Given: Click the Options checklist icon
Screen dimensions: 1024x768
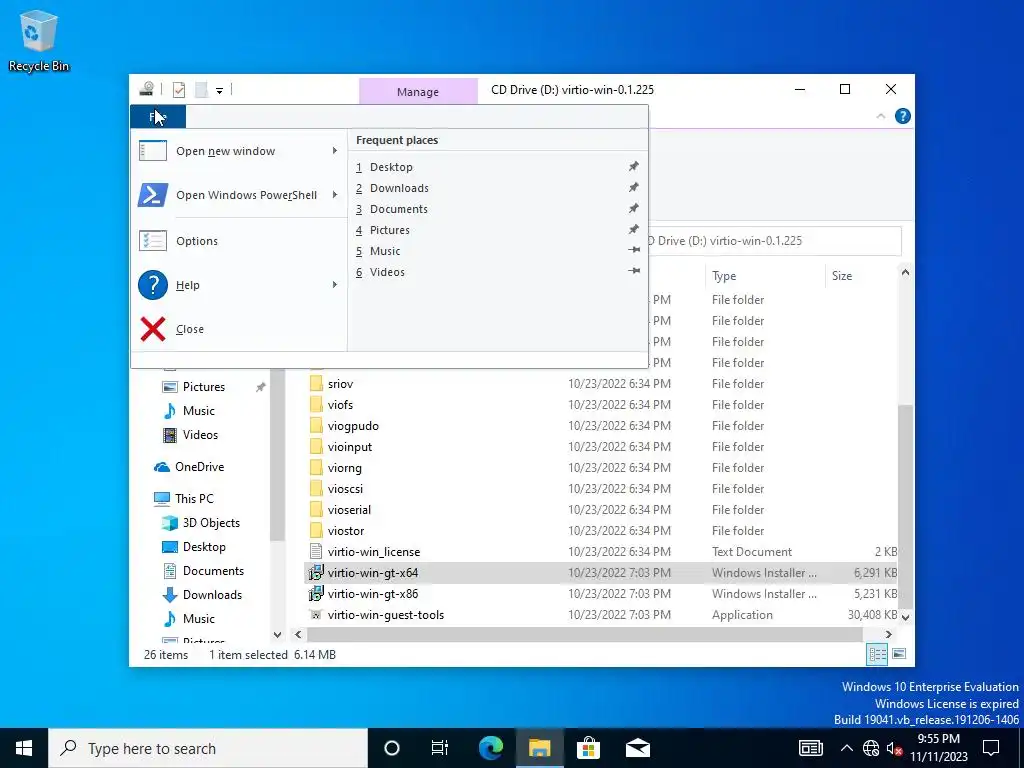Looking at the screenshot, I should [153, 241].
